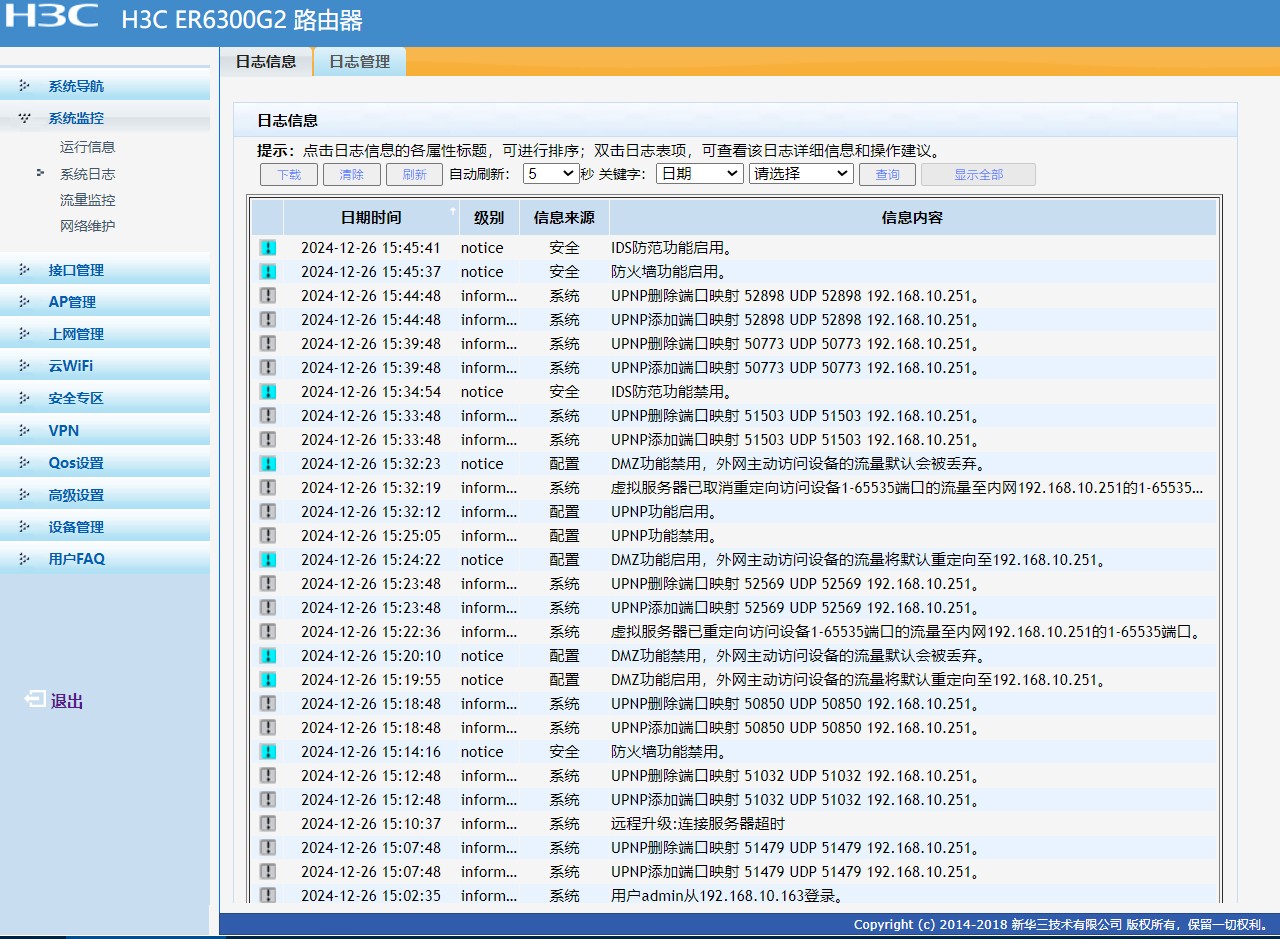This screenshot has height=939, width=1280.
Task: Expand the 用户FAQ menu section
Action: tap(105, 559)
